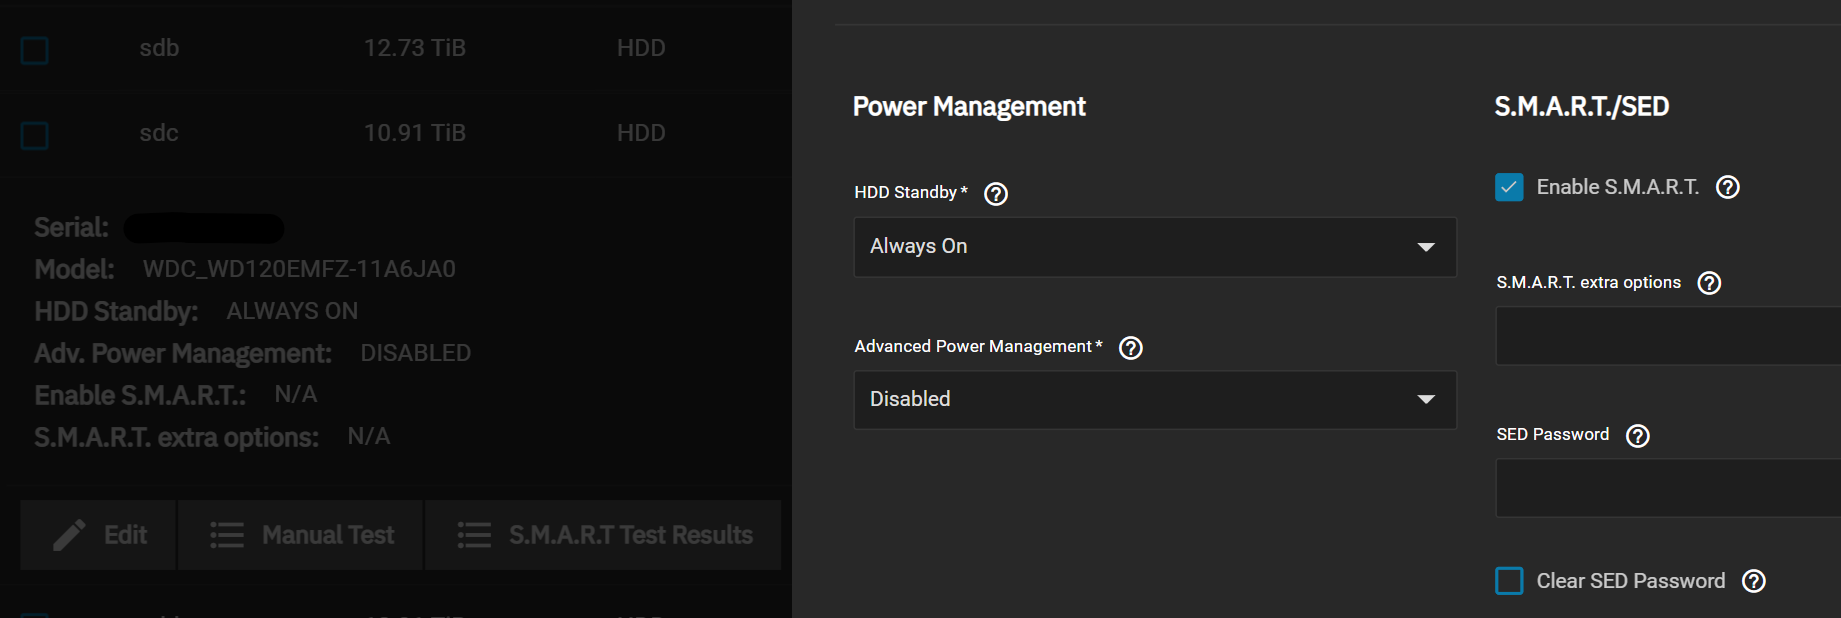
Task: Show help for Enable S.M.A.R.T.
Action: (1728, 187)
